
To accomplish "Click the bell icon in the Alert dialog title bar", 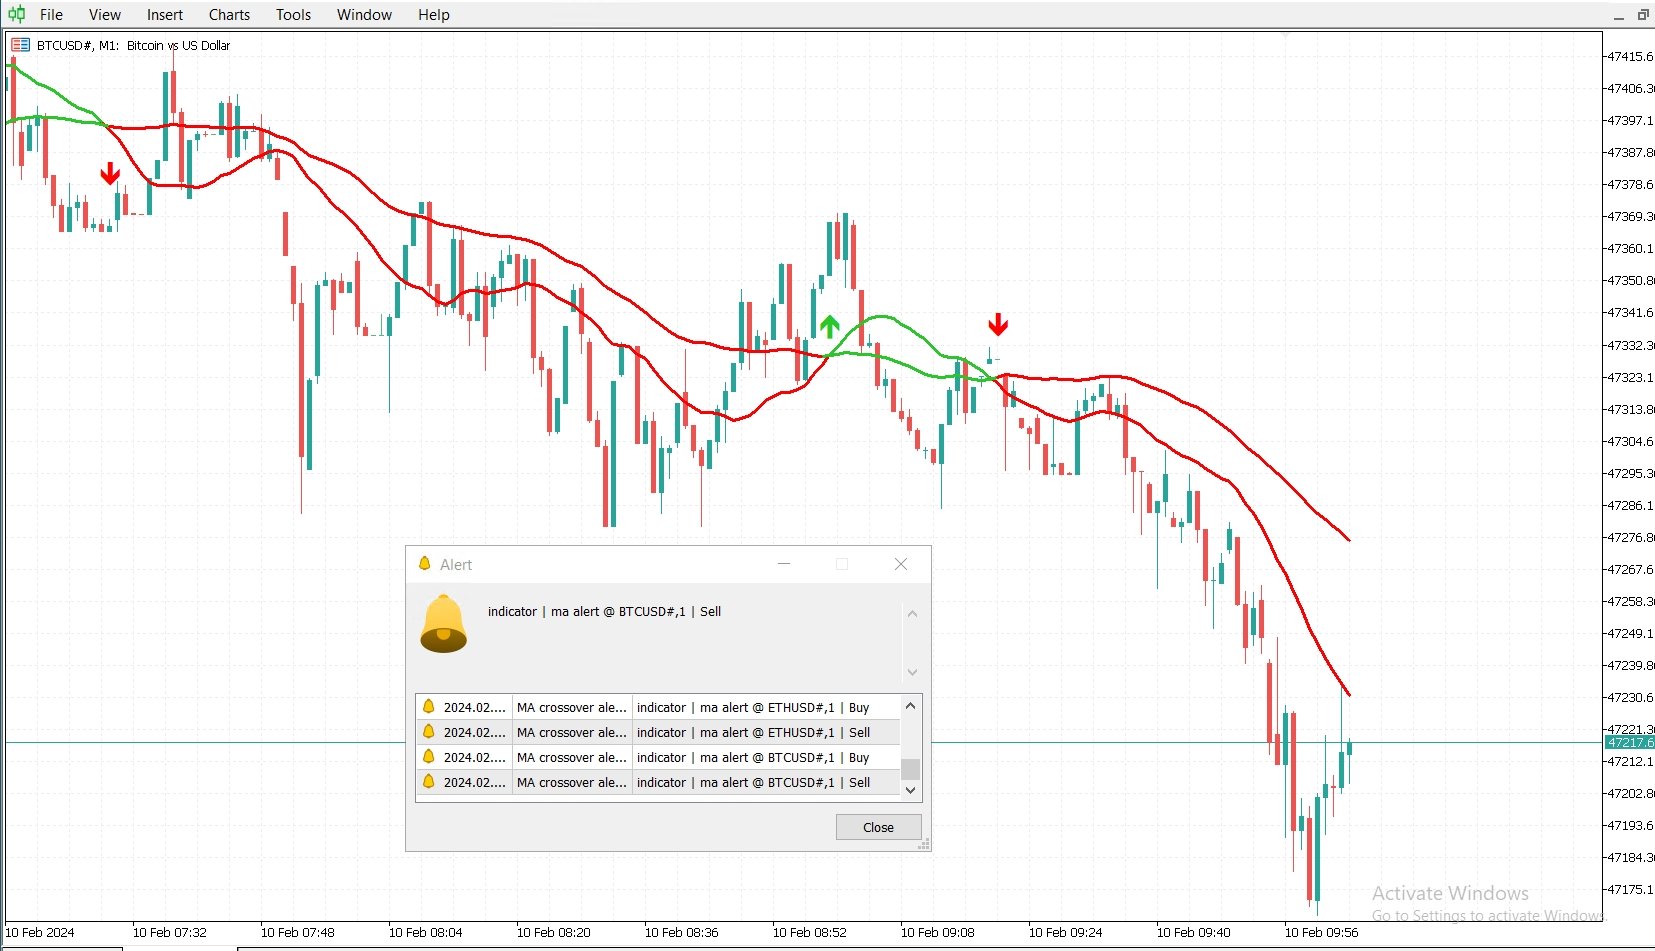I will pos(424,563).
